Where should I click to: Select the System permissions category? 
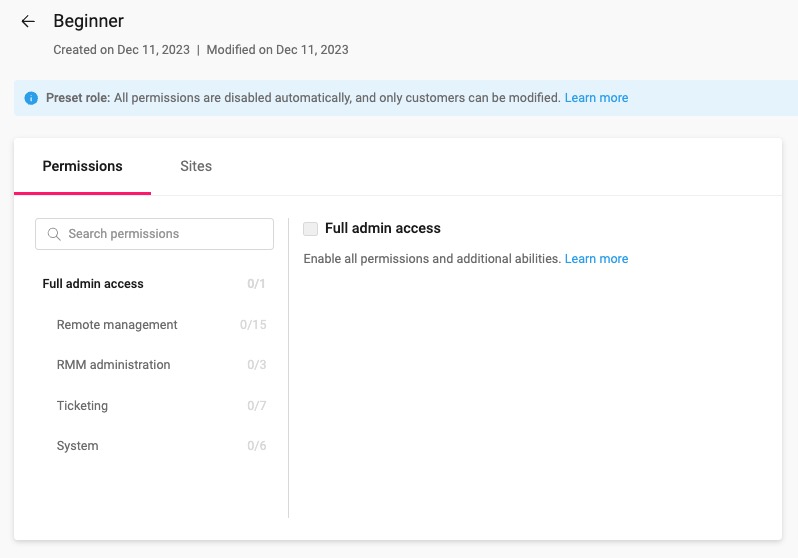click(x=77, y=446)
